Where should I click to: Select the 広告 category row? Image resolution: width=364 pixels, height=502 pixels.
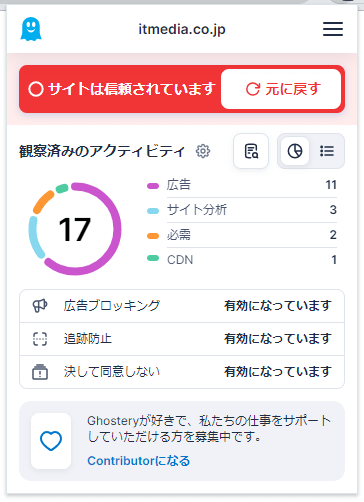click(x=242, y=185)
